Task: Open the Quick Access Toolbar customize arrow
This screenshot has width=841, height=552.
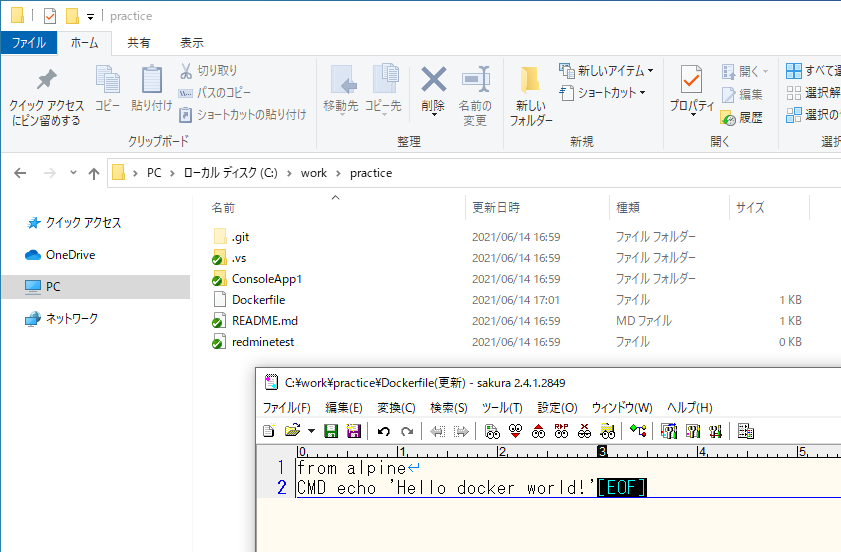Action: (x=91, y=17)
